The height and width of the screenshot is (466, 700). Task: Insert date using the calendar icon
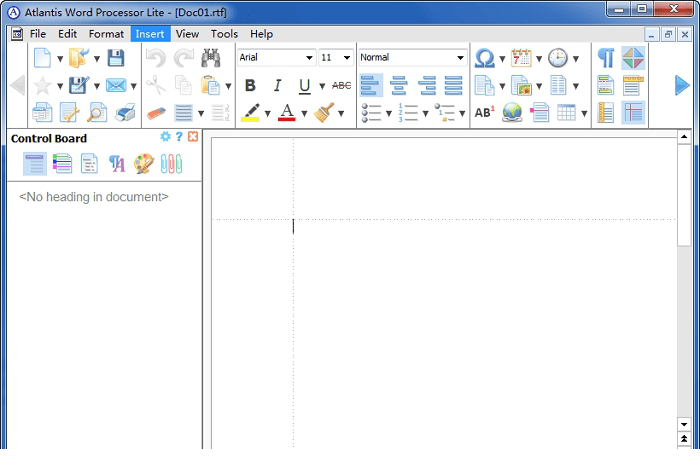click(521, 58)
